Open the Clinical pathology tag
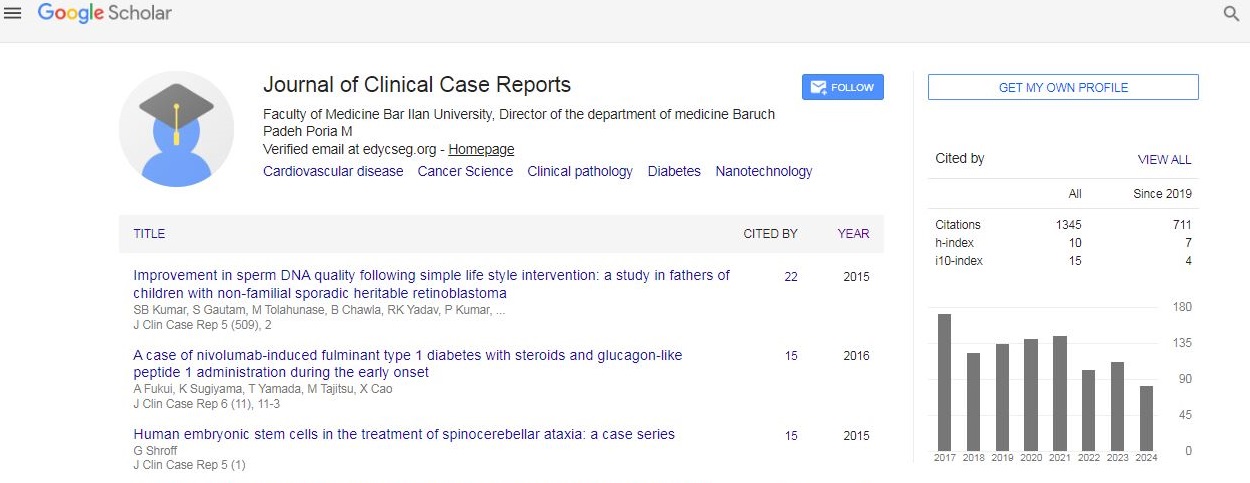The image size is (1250, 483). [580, 171]
